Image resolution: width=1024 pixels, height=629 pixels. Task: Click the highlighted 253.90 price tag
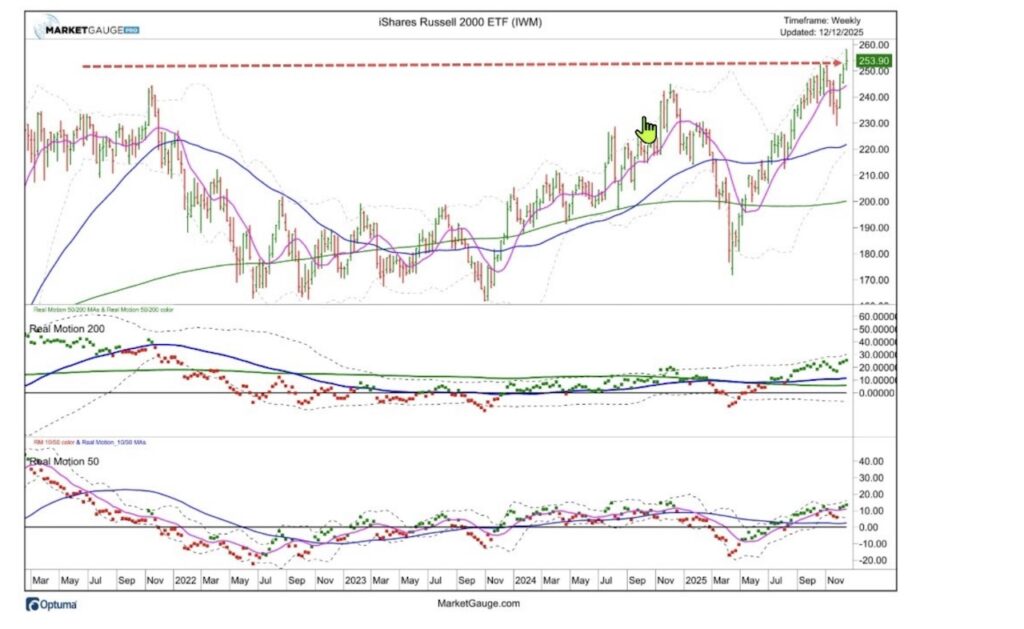tap(874, 60)
